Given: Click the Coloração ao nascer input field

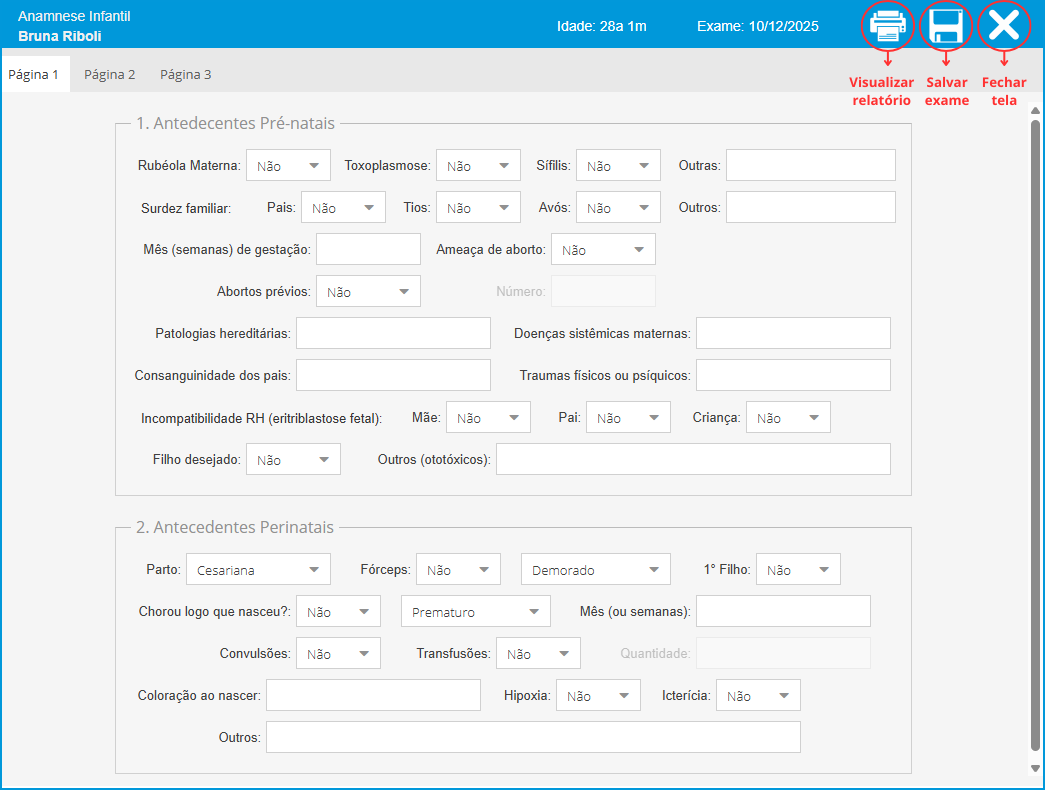Looking at the screenshot, I should pyautogui.click(x=373, y=696).
